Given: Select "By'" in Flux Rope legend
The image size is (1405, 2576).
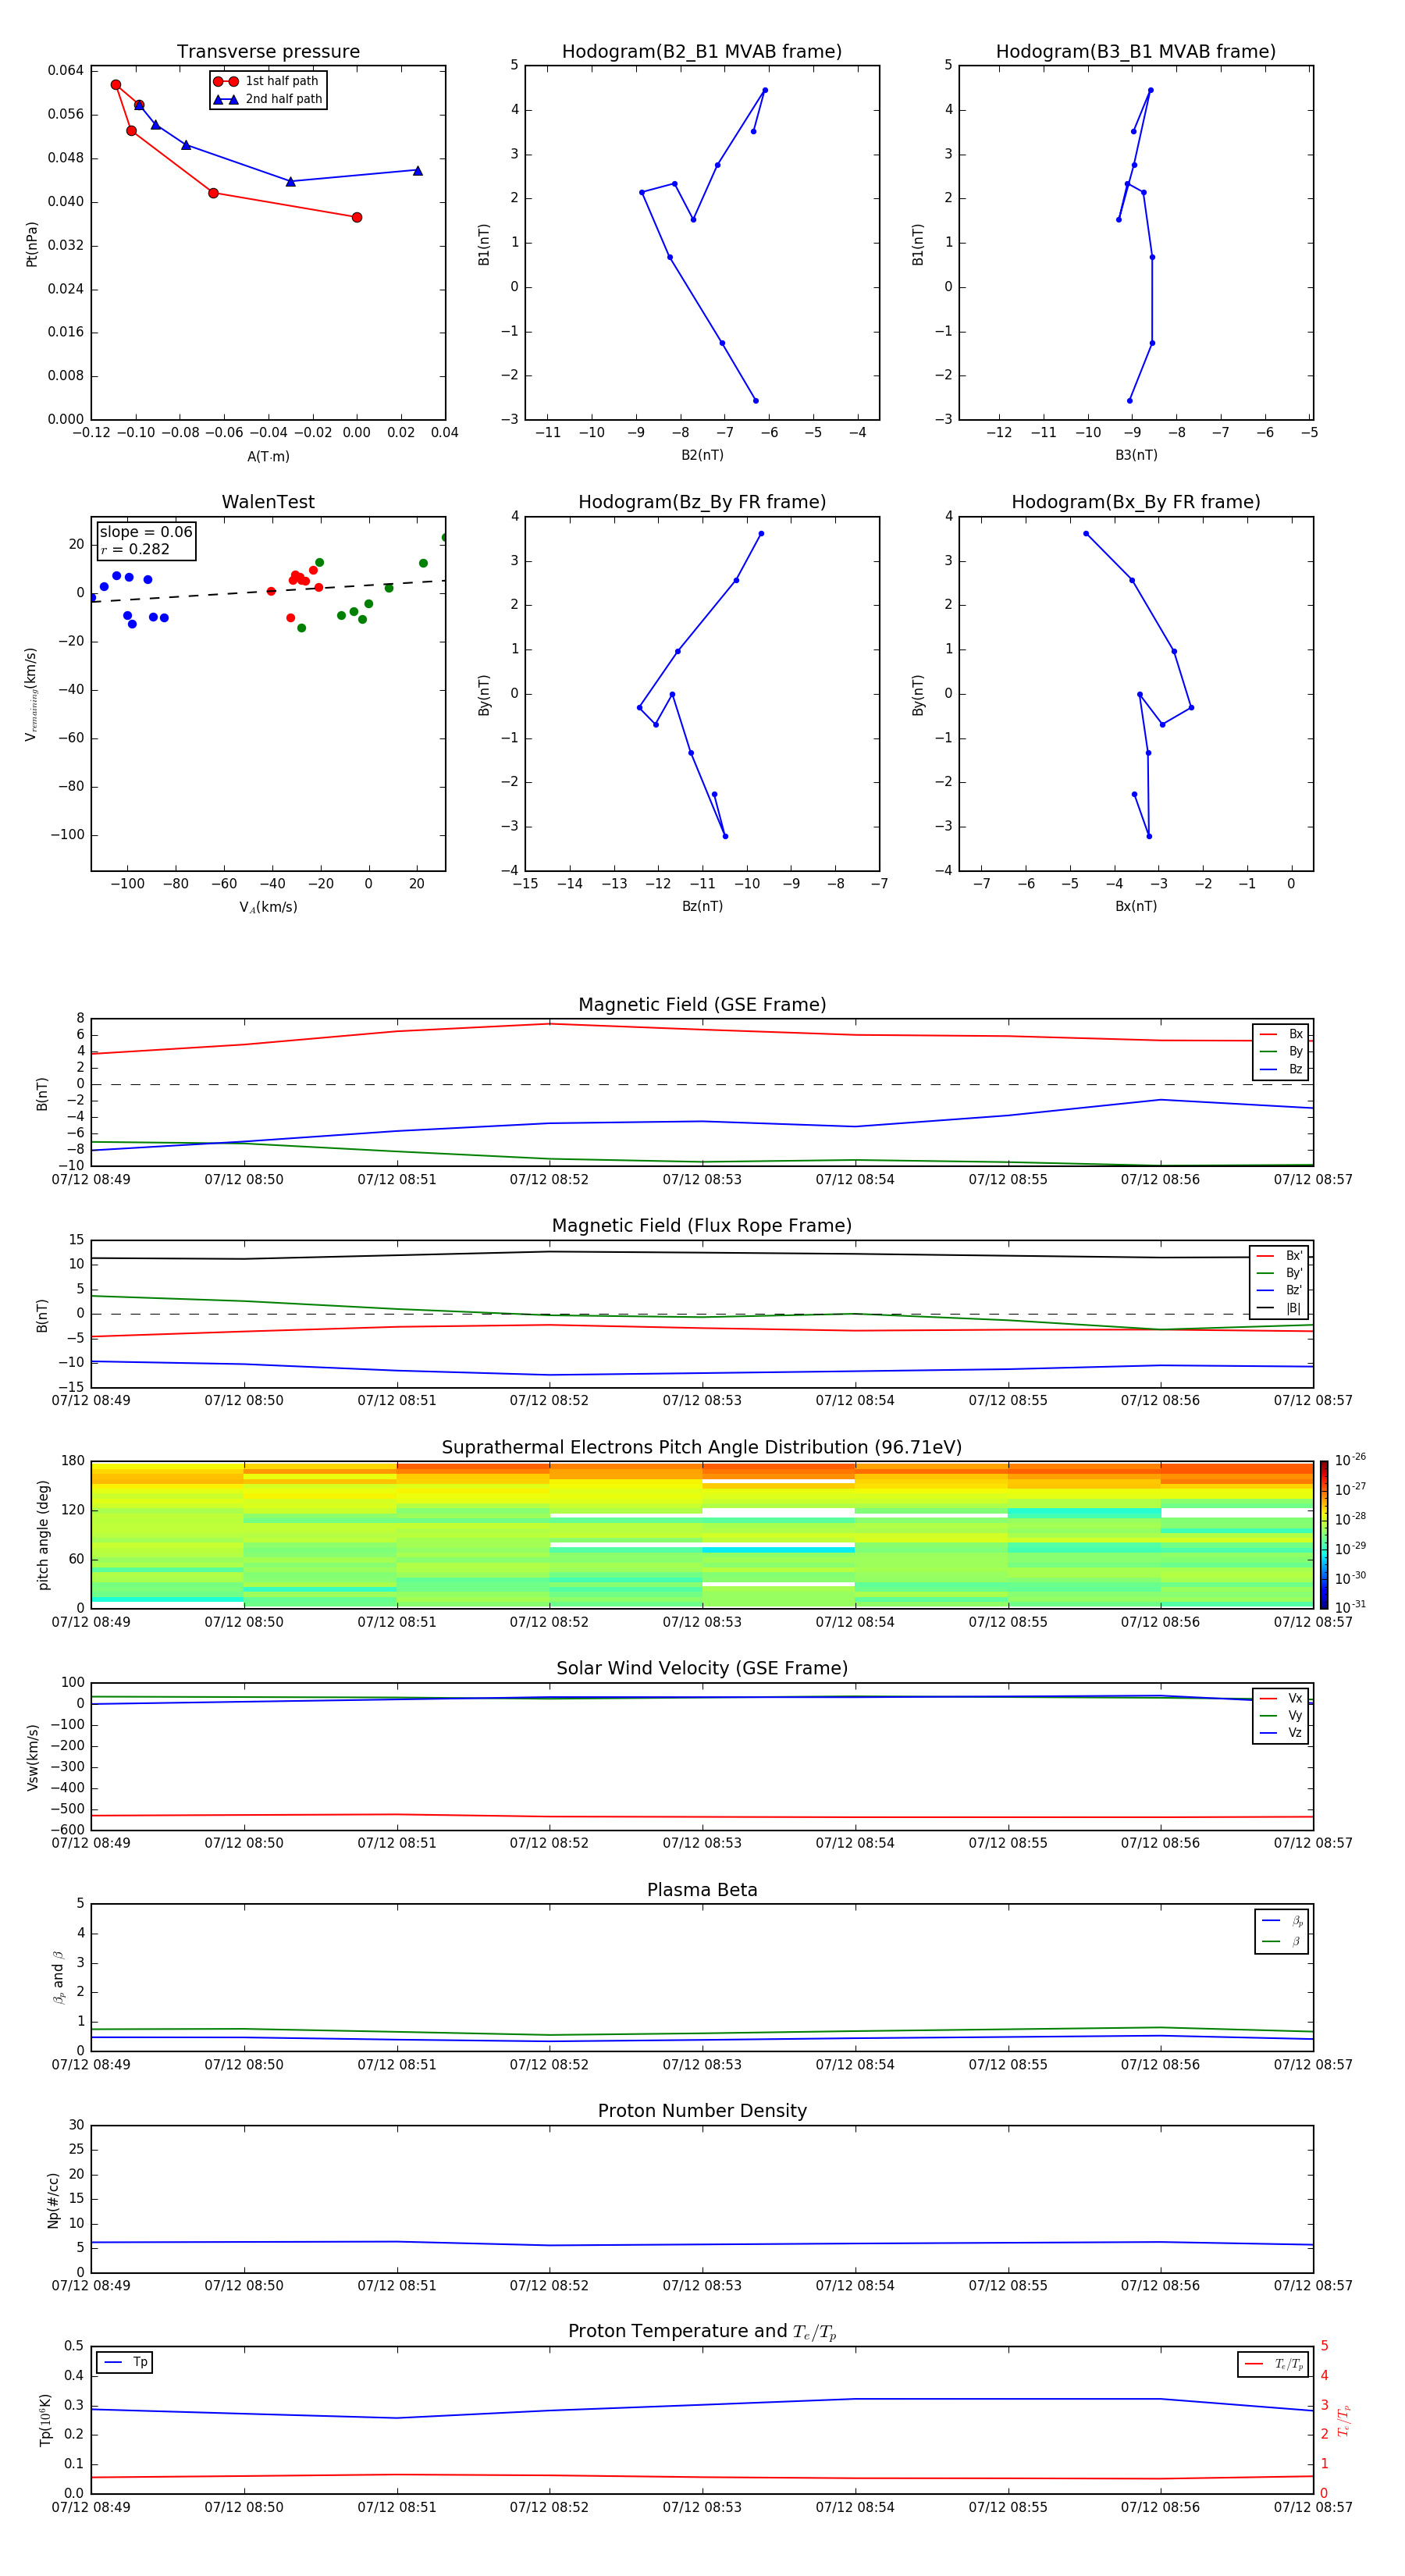Looking at the screenshot, I should pos(1279,1273).
